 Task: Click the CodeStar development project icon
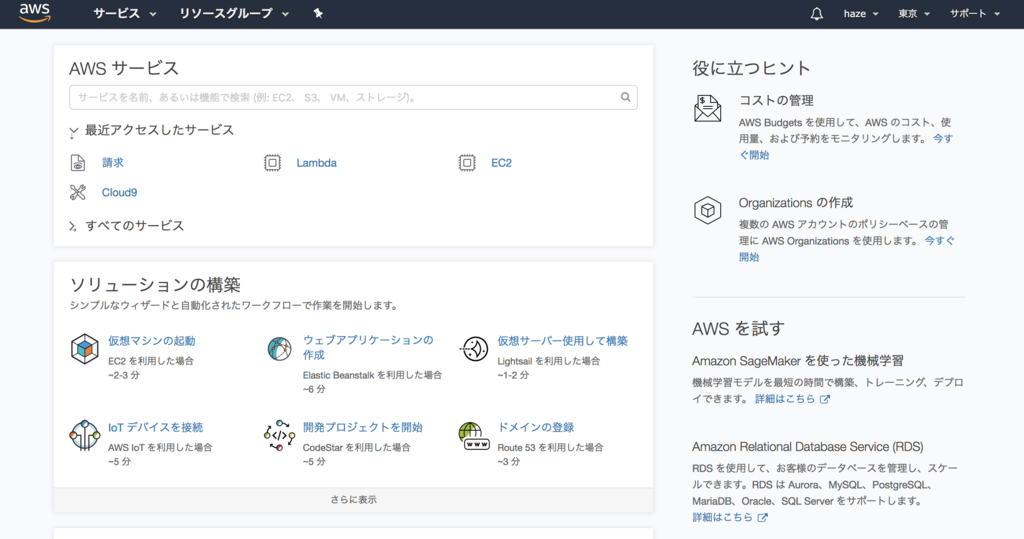click(280, 435)
